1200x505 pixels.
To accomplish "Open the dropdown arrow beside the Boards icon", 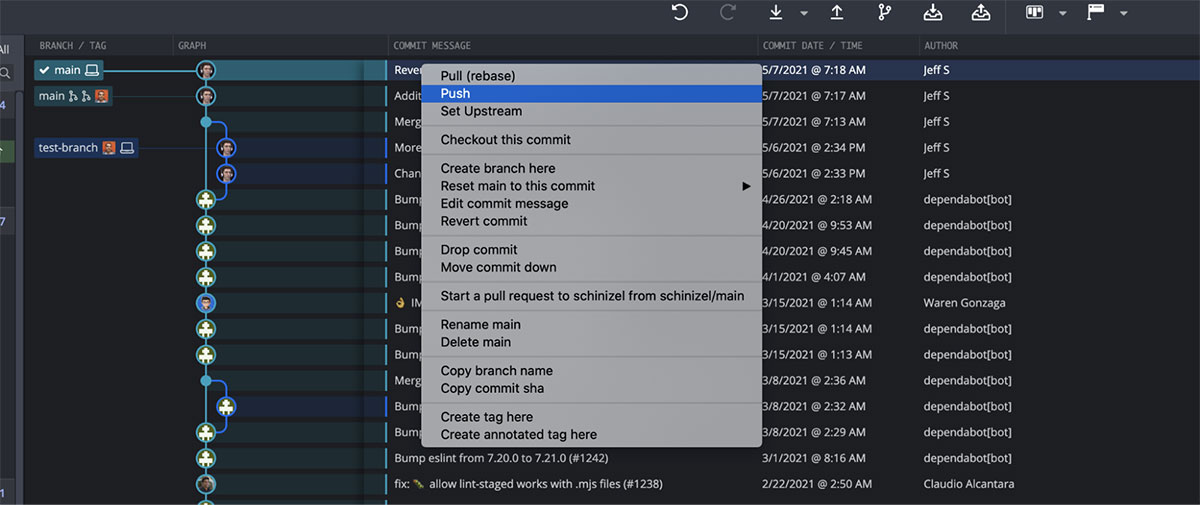I will point(1063,14).
